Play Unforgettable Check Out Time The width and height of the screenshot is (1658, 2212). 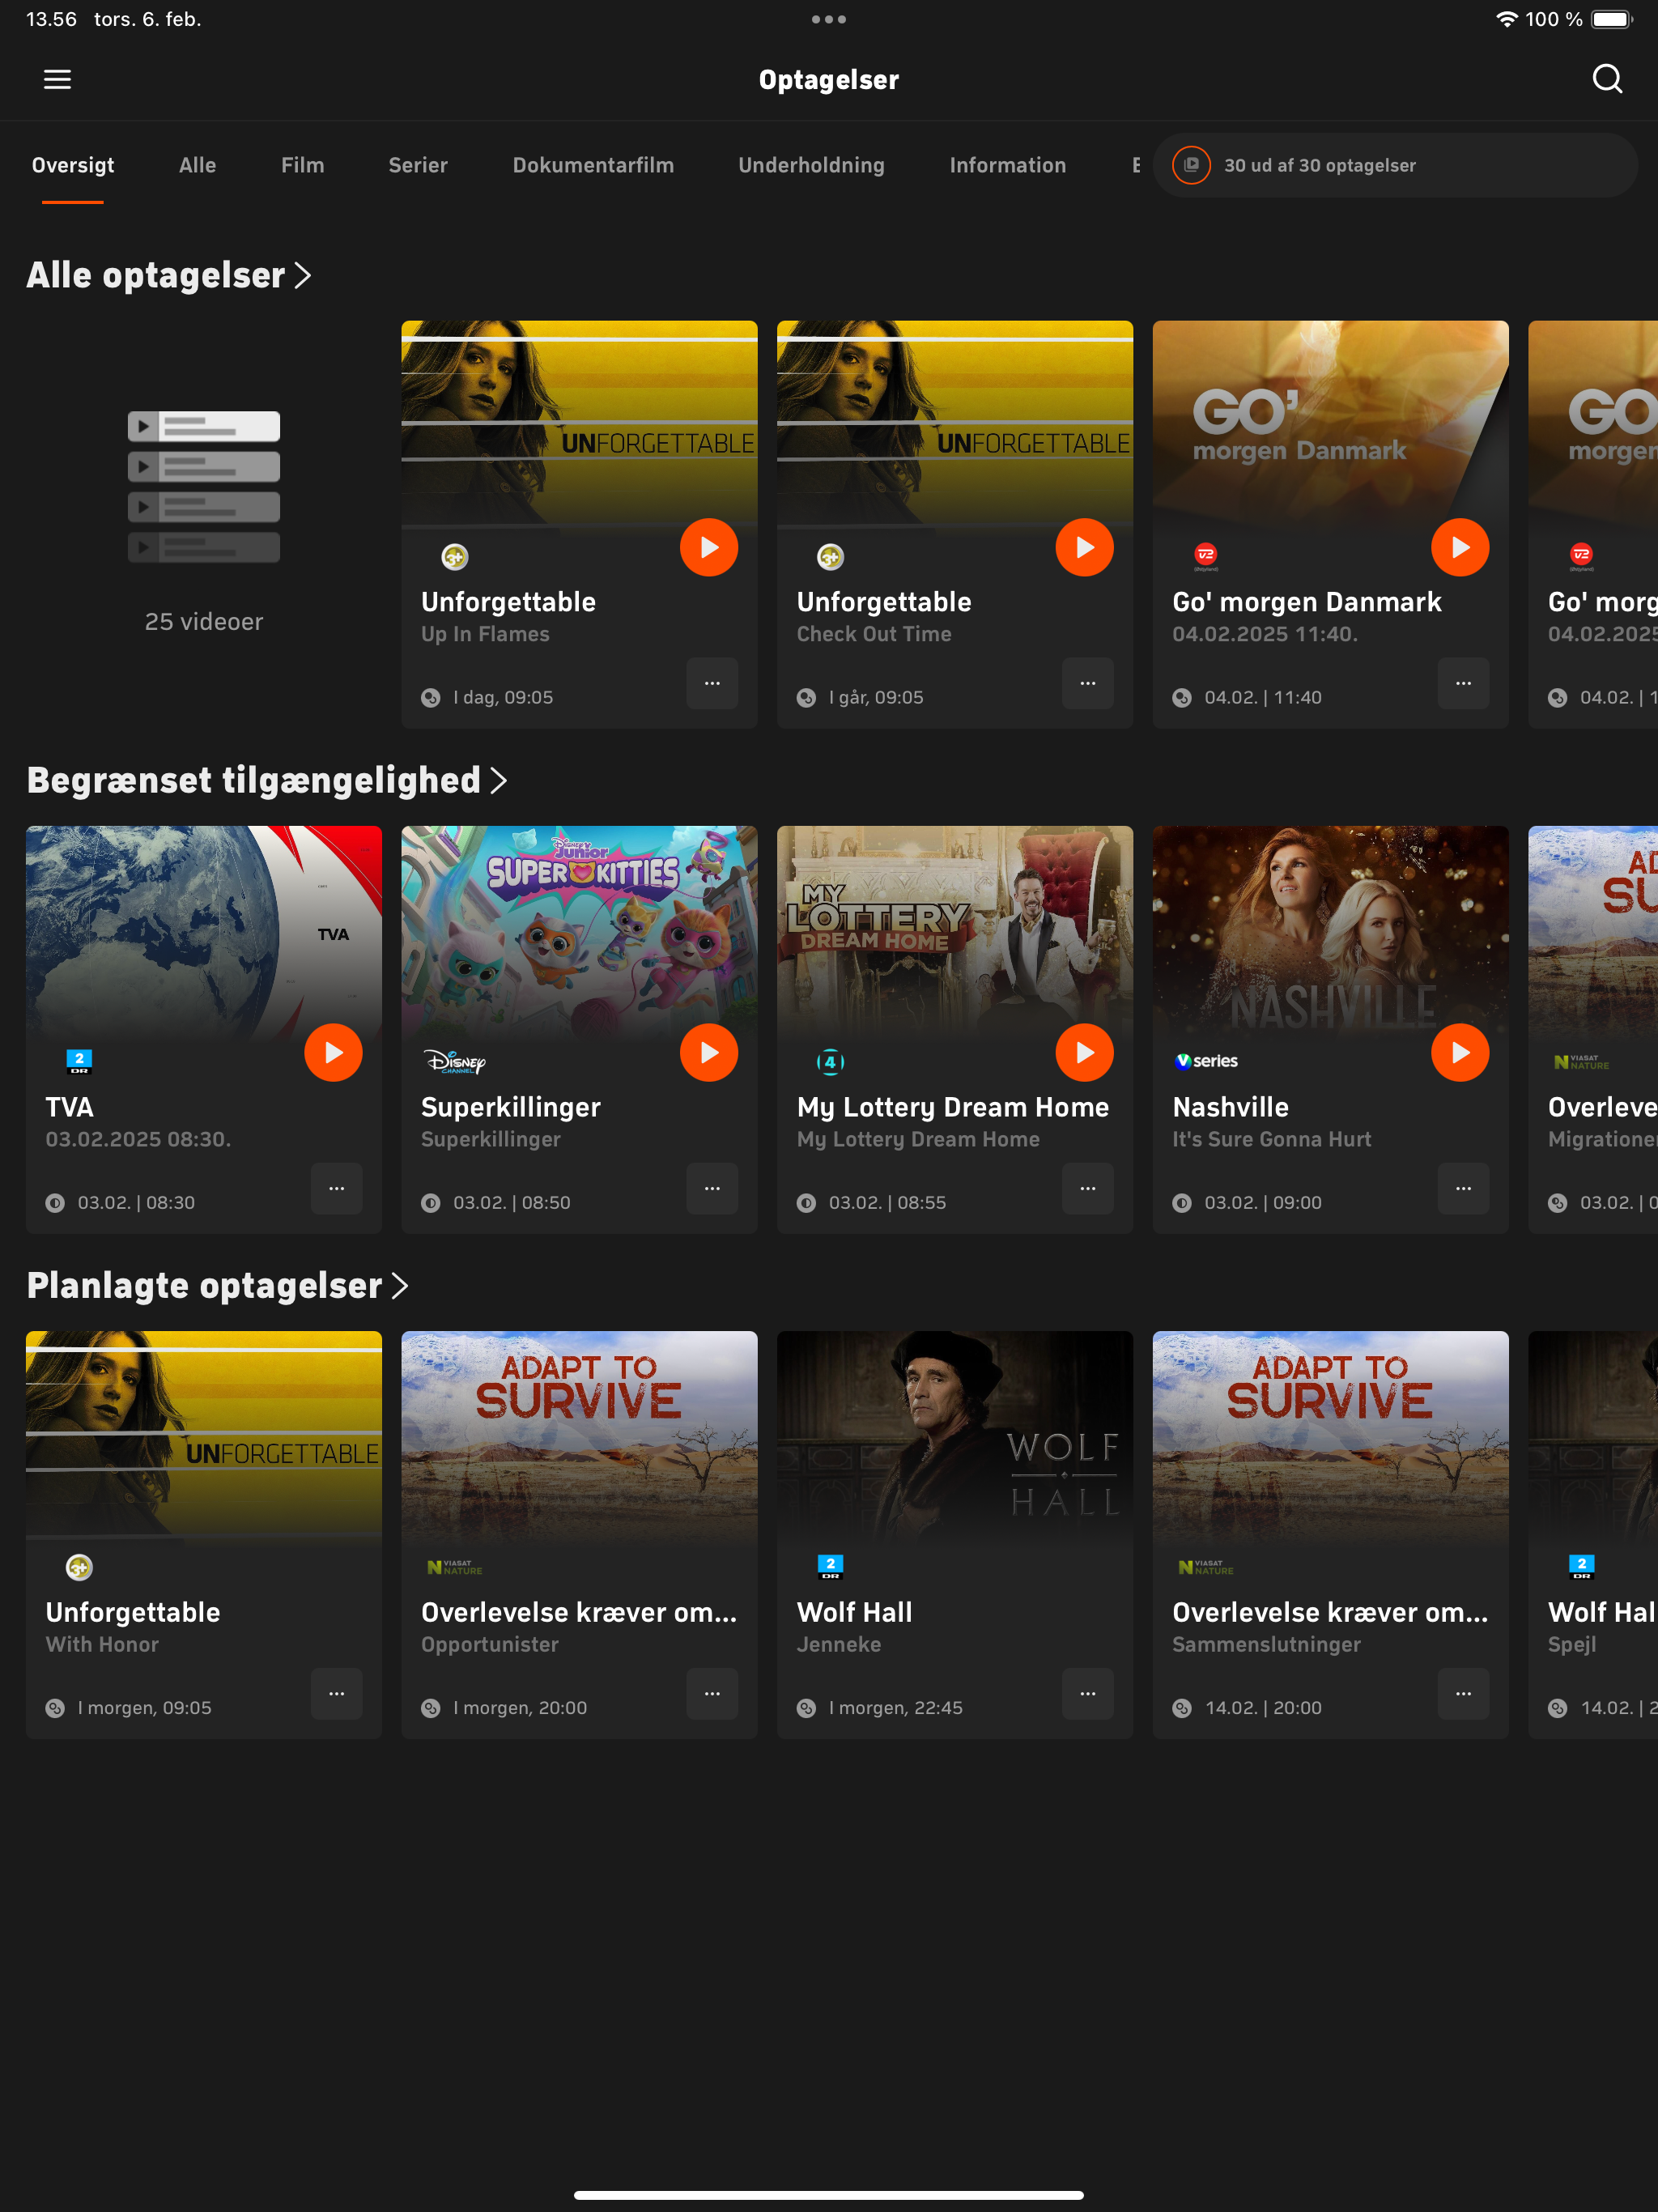pyautogui.click(x=1084, y=547)
